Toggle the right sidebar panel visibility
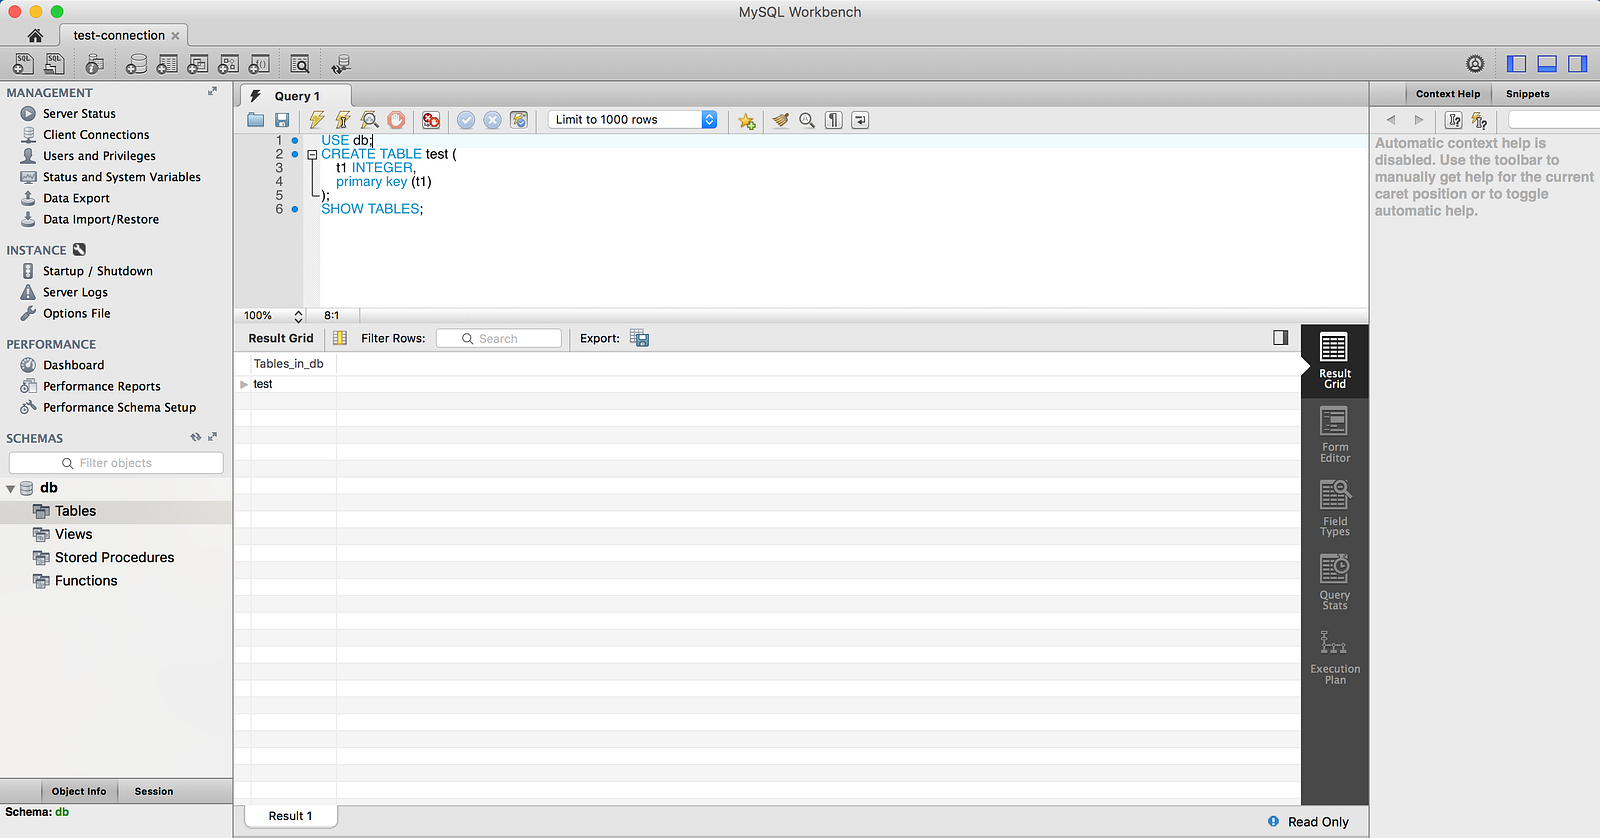 1578,64
